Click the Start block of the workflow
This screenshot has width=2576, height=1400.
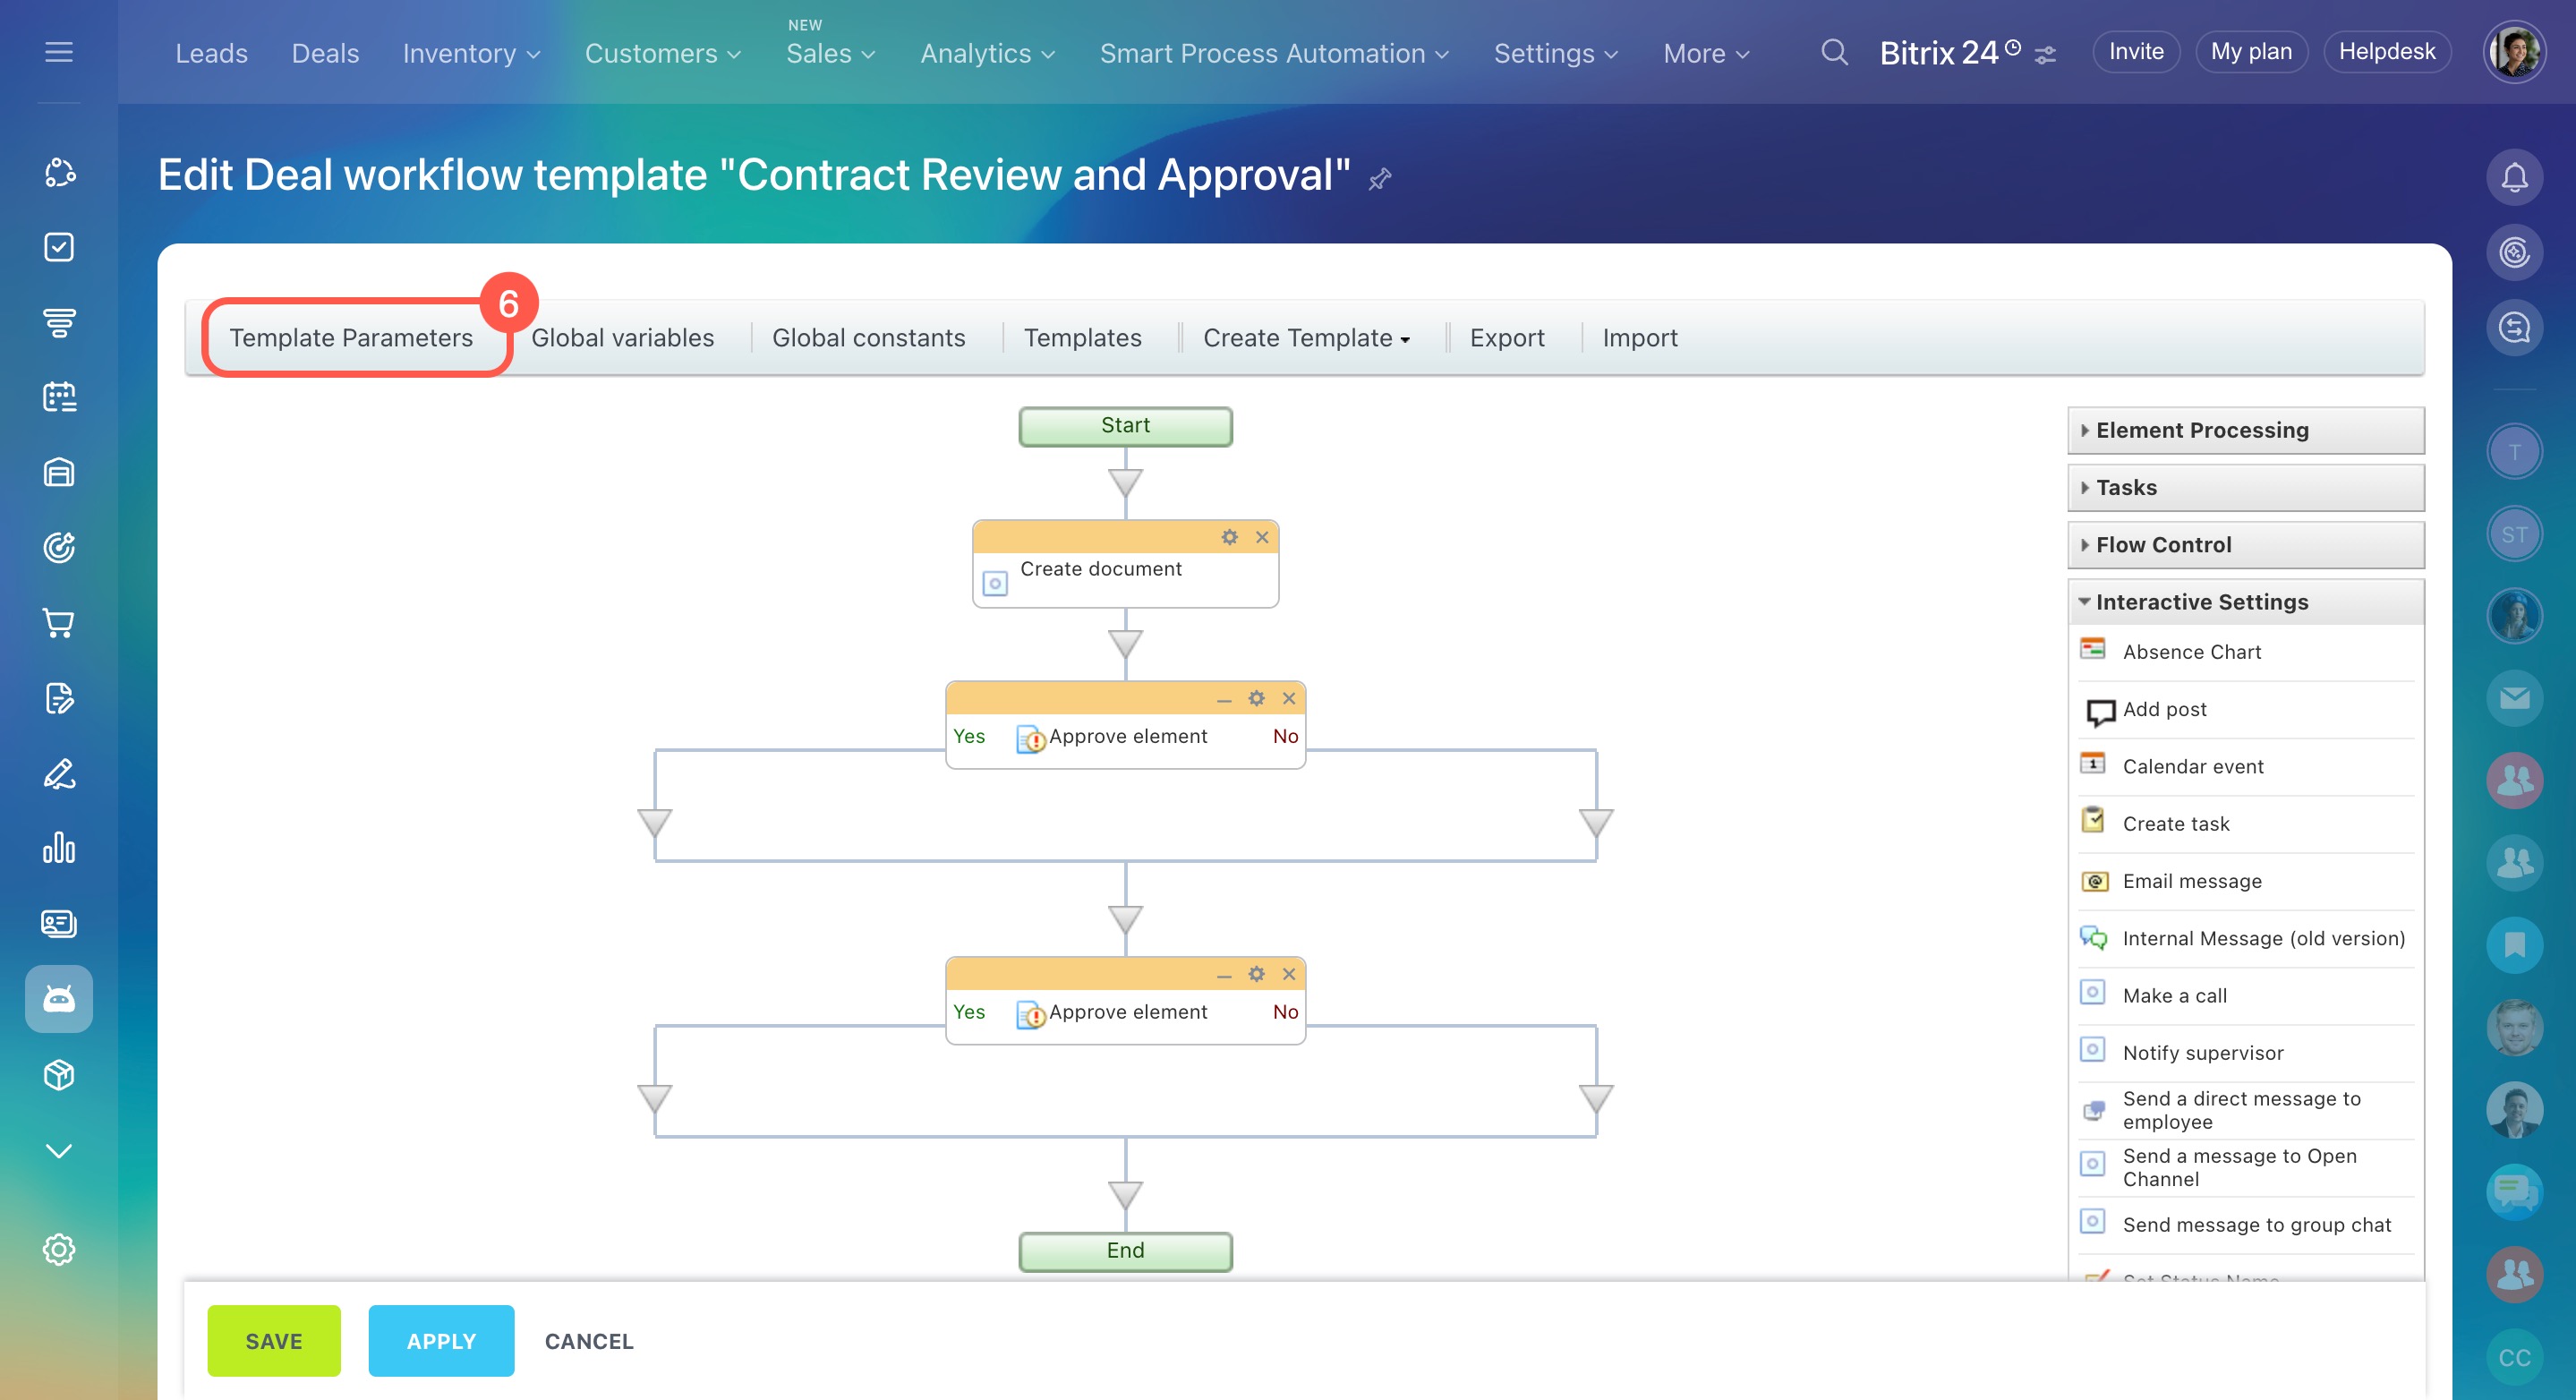1125,426
